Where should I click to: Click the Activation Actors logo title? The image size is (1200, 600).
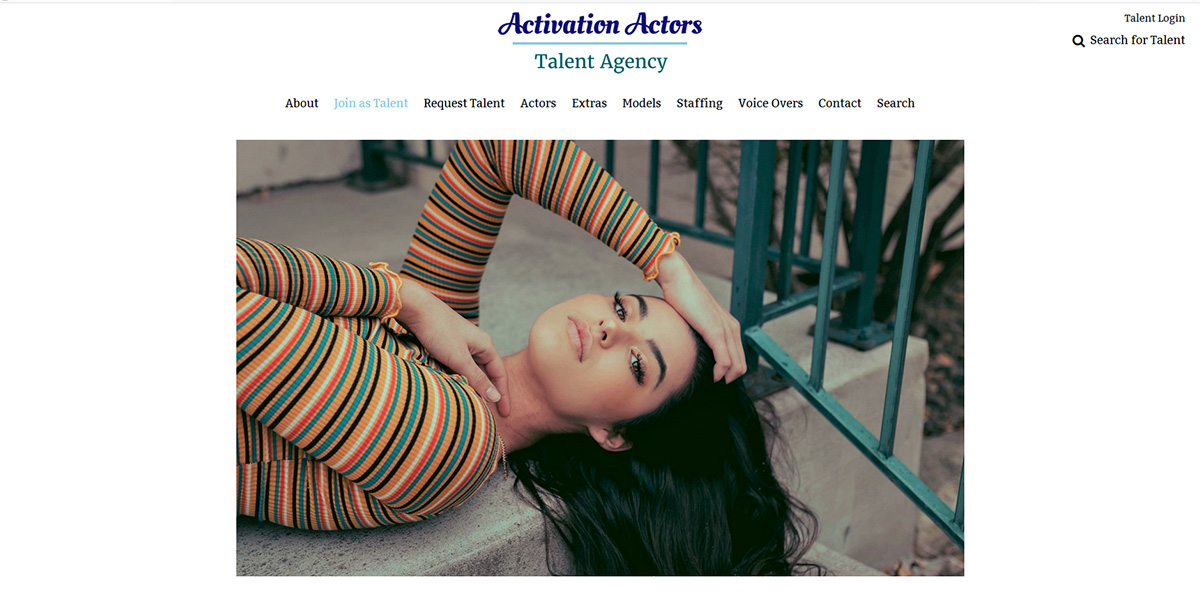coord(600,24)
